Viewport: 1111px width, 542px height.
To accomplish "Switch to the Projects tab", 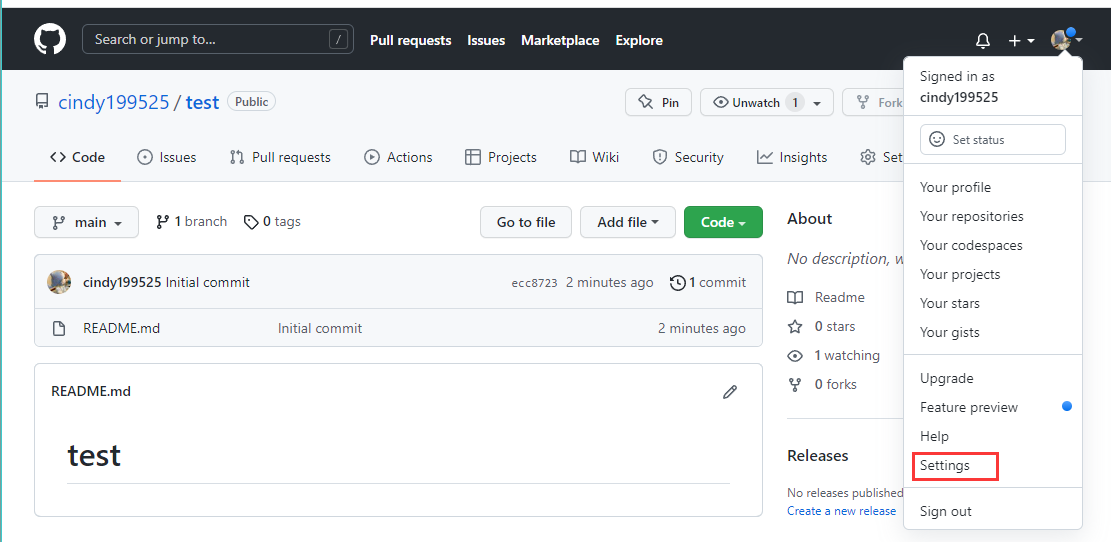I will 500,157.
